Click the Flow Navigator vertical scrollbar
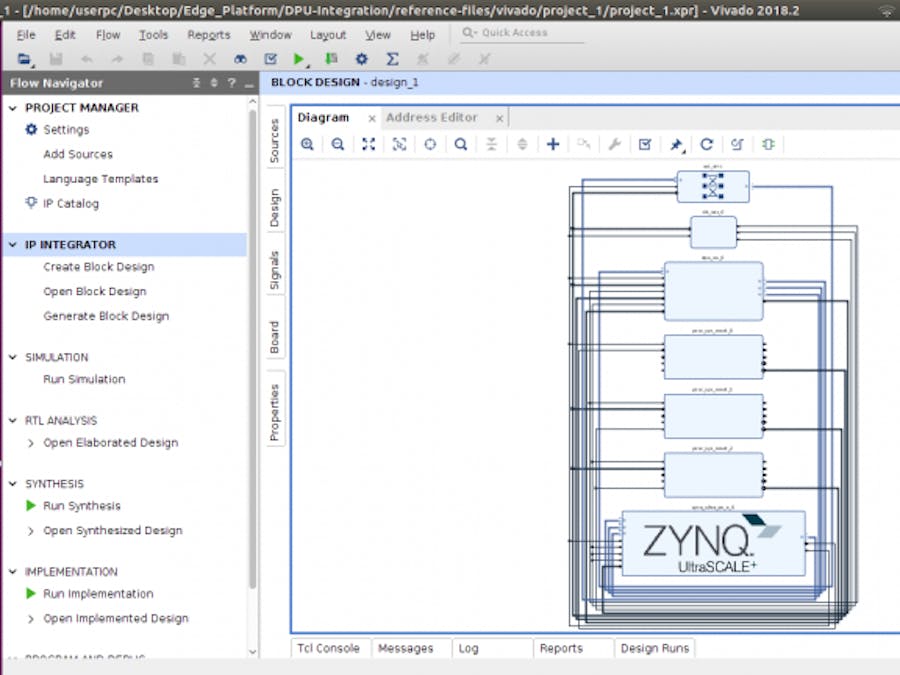Image resolution: width=900 pixels, height=675 pixels. pos(252,350)
